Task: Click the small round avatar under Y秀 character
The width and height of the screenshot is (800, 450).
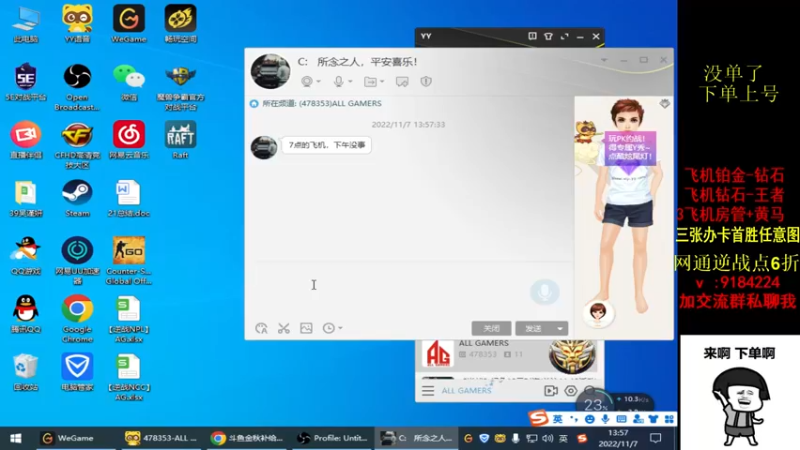Action: pos(598,312)
